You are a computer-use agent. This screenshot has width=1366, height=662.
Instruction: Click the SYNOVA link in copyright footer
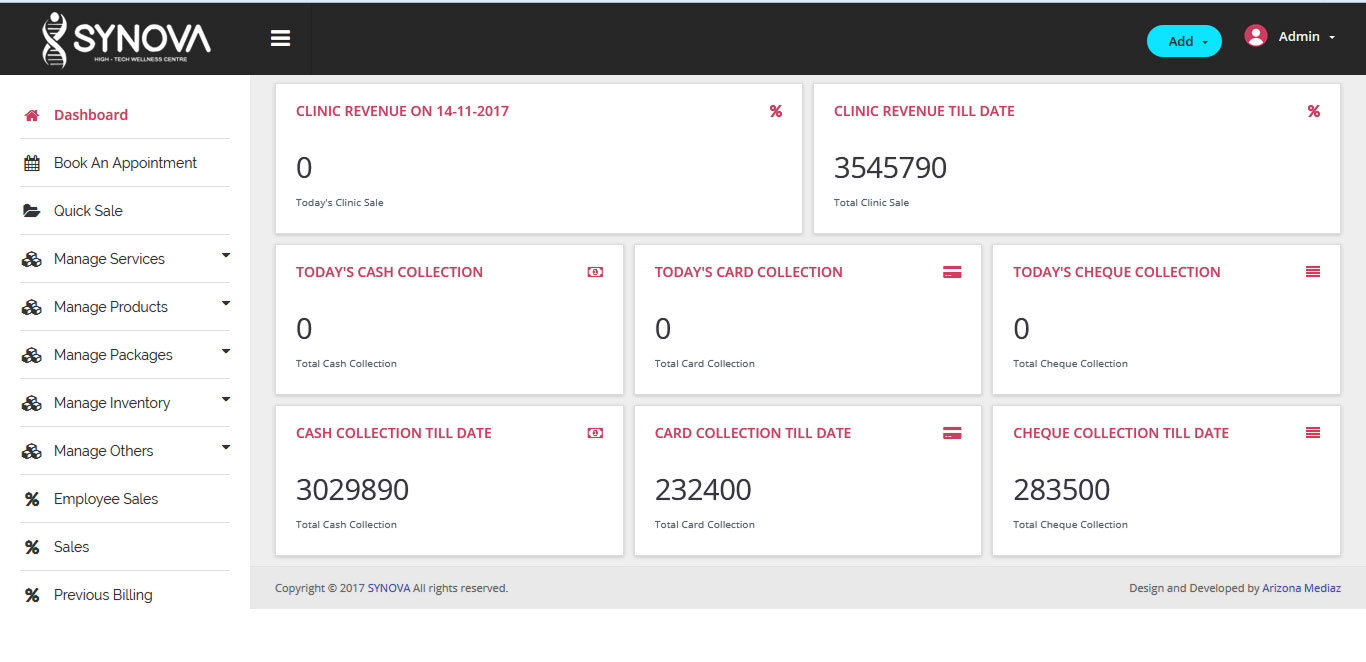pos(388,588)
